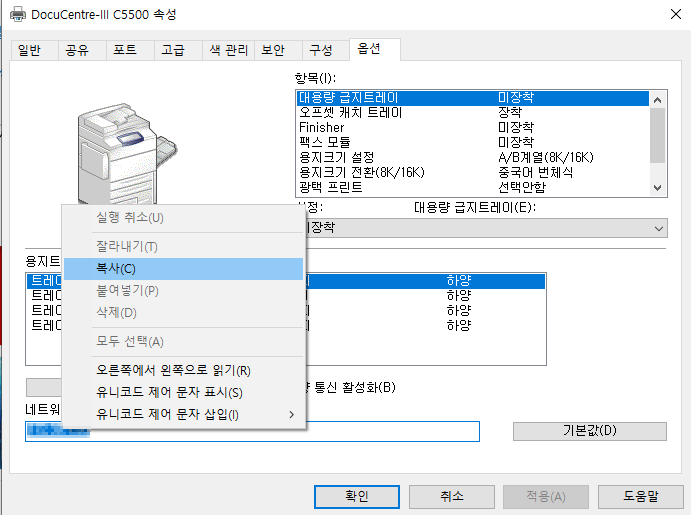
Task: Click the network address input field
Action: (253, 431)
